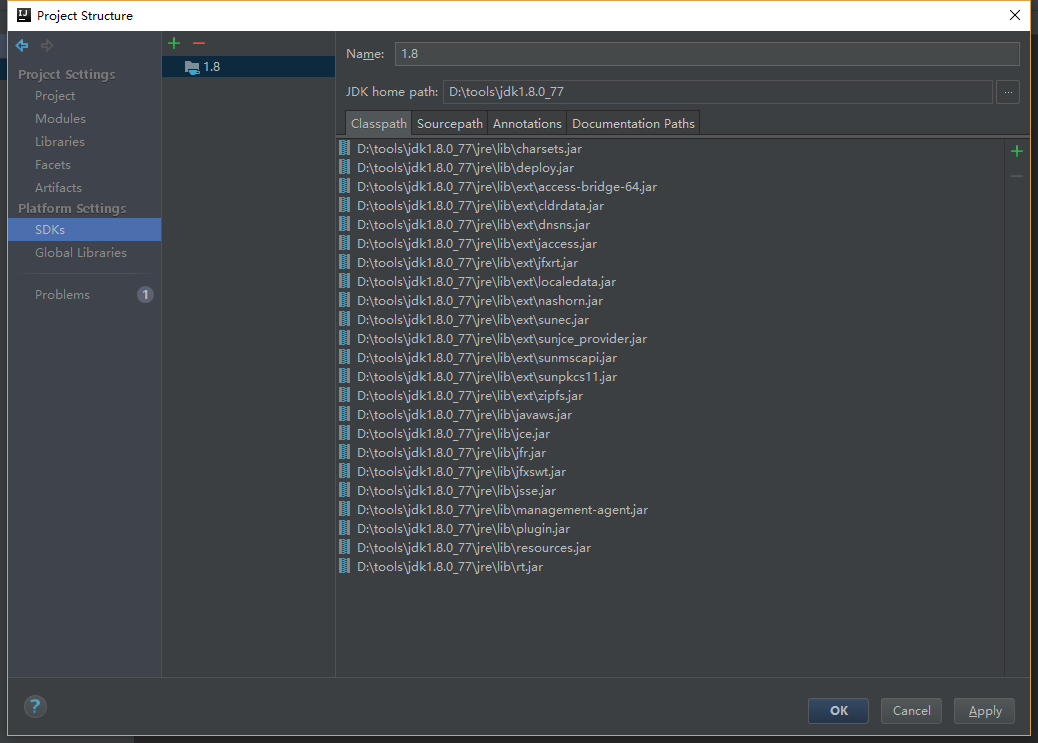Click the forward arrow navigation icon
This screenshot has height=743, width=1038.
pos(46,45)
